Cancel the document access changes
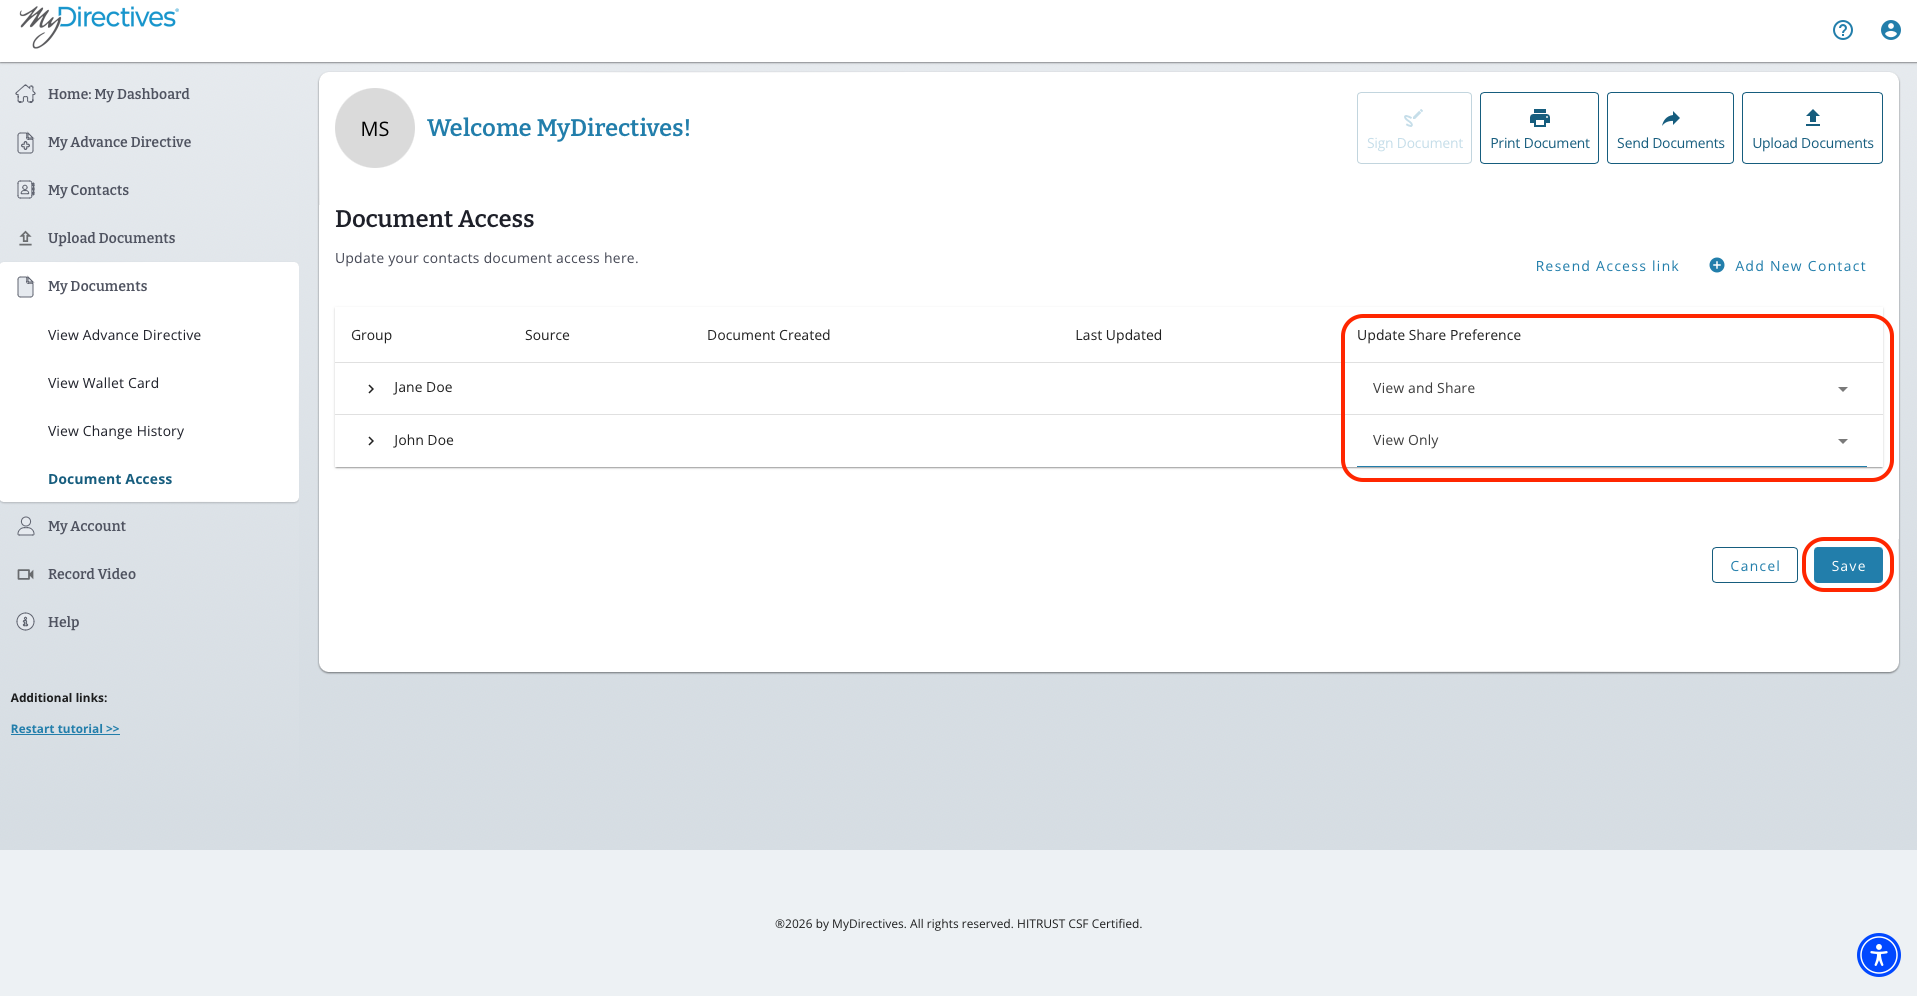This screenshot has height=996, width=1917. tap(1755, 565)
